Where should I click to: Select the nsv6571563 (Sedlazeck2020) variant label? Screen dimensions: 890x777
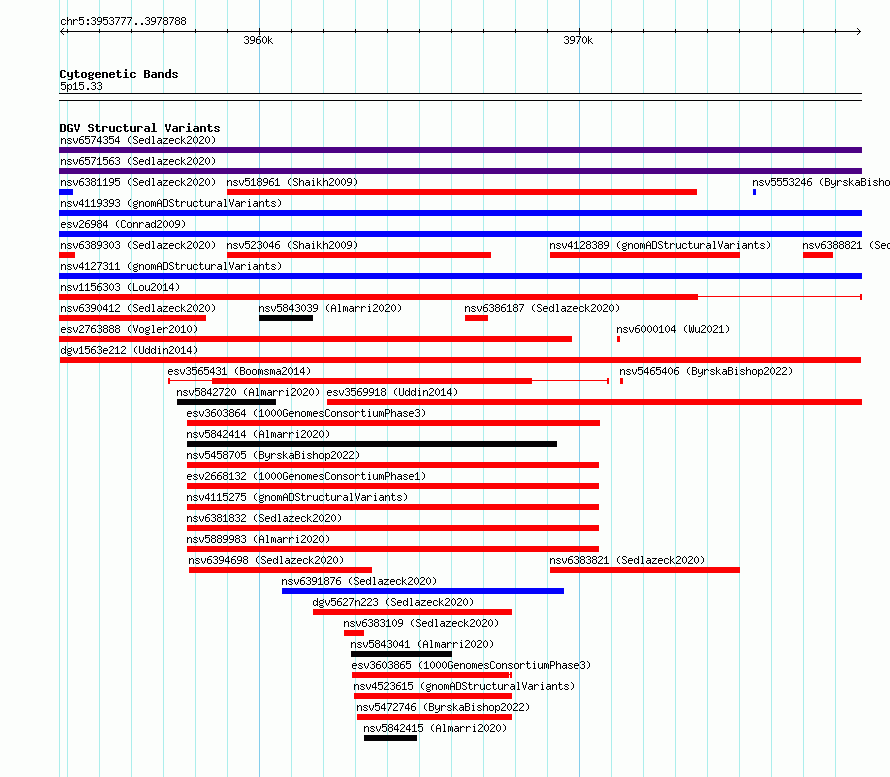pos(138,161)
